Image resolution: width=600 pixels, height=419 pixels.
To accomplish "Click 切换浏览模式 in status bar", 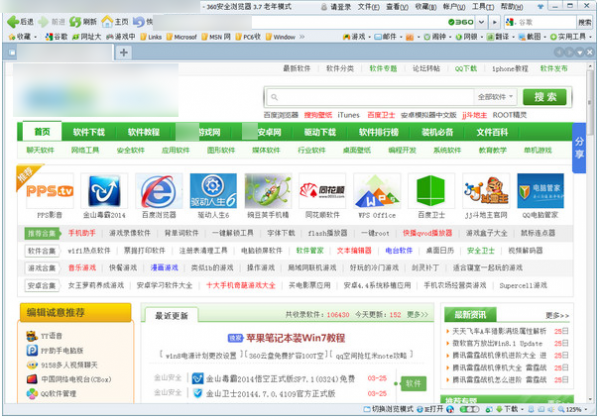I will (388, 409).
